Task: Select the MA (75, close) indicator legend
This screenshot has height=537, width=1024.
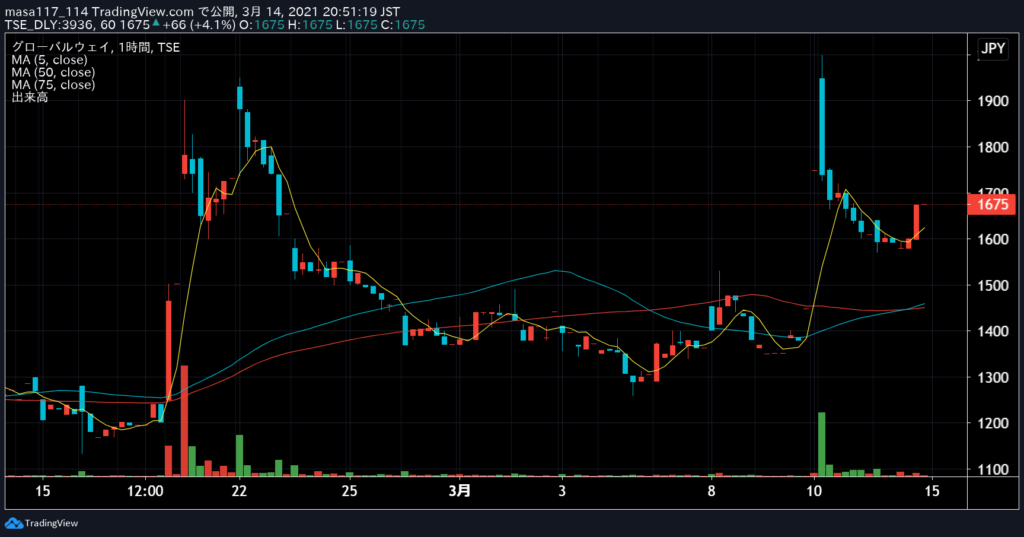Action: (x=53, y=84)
